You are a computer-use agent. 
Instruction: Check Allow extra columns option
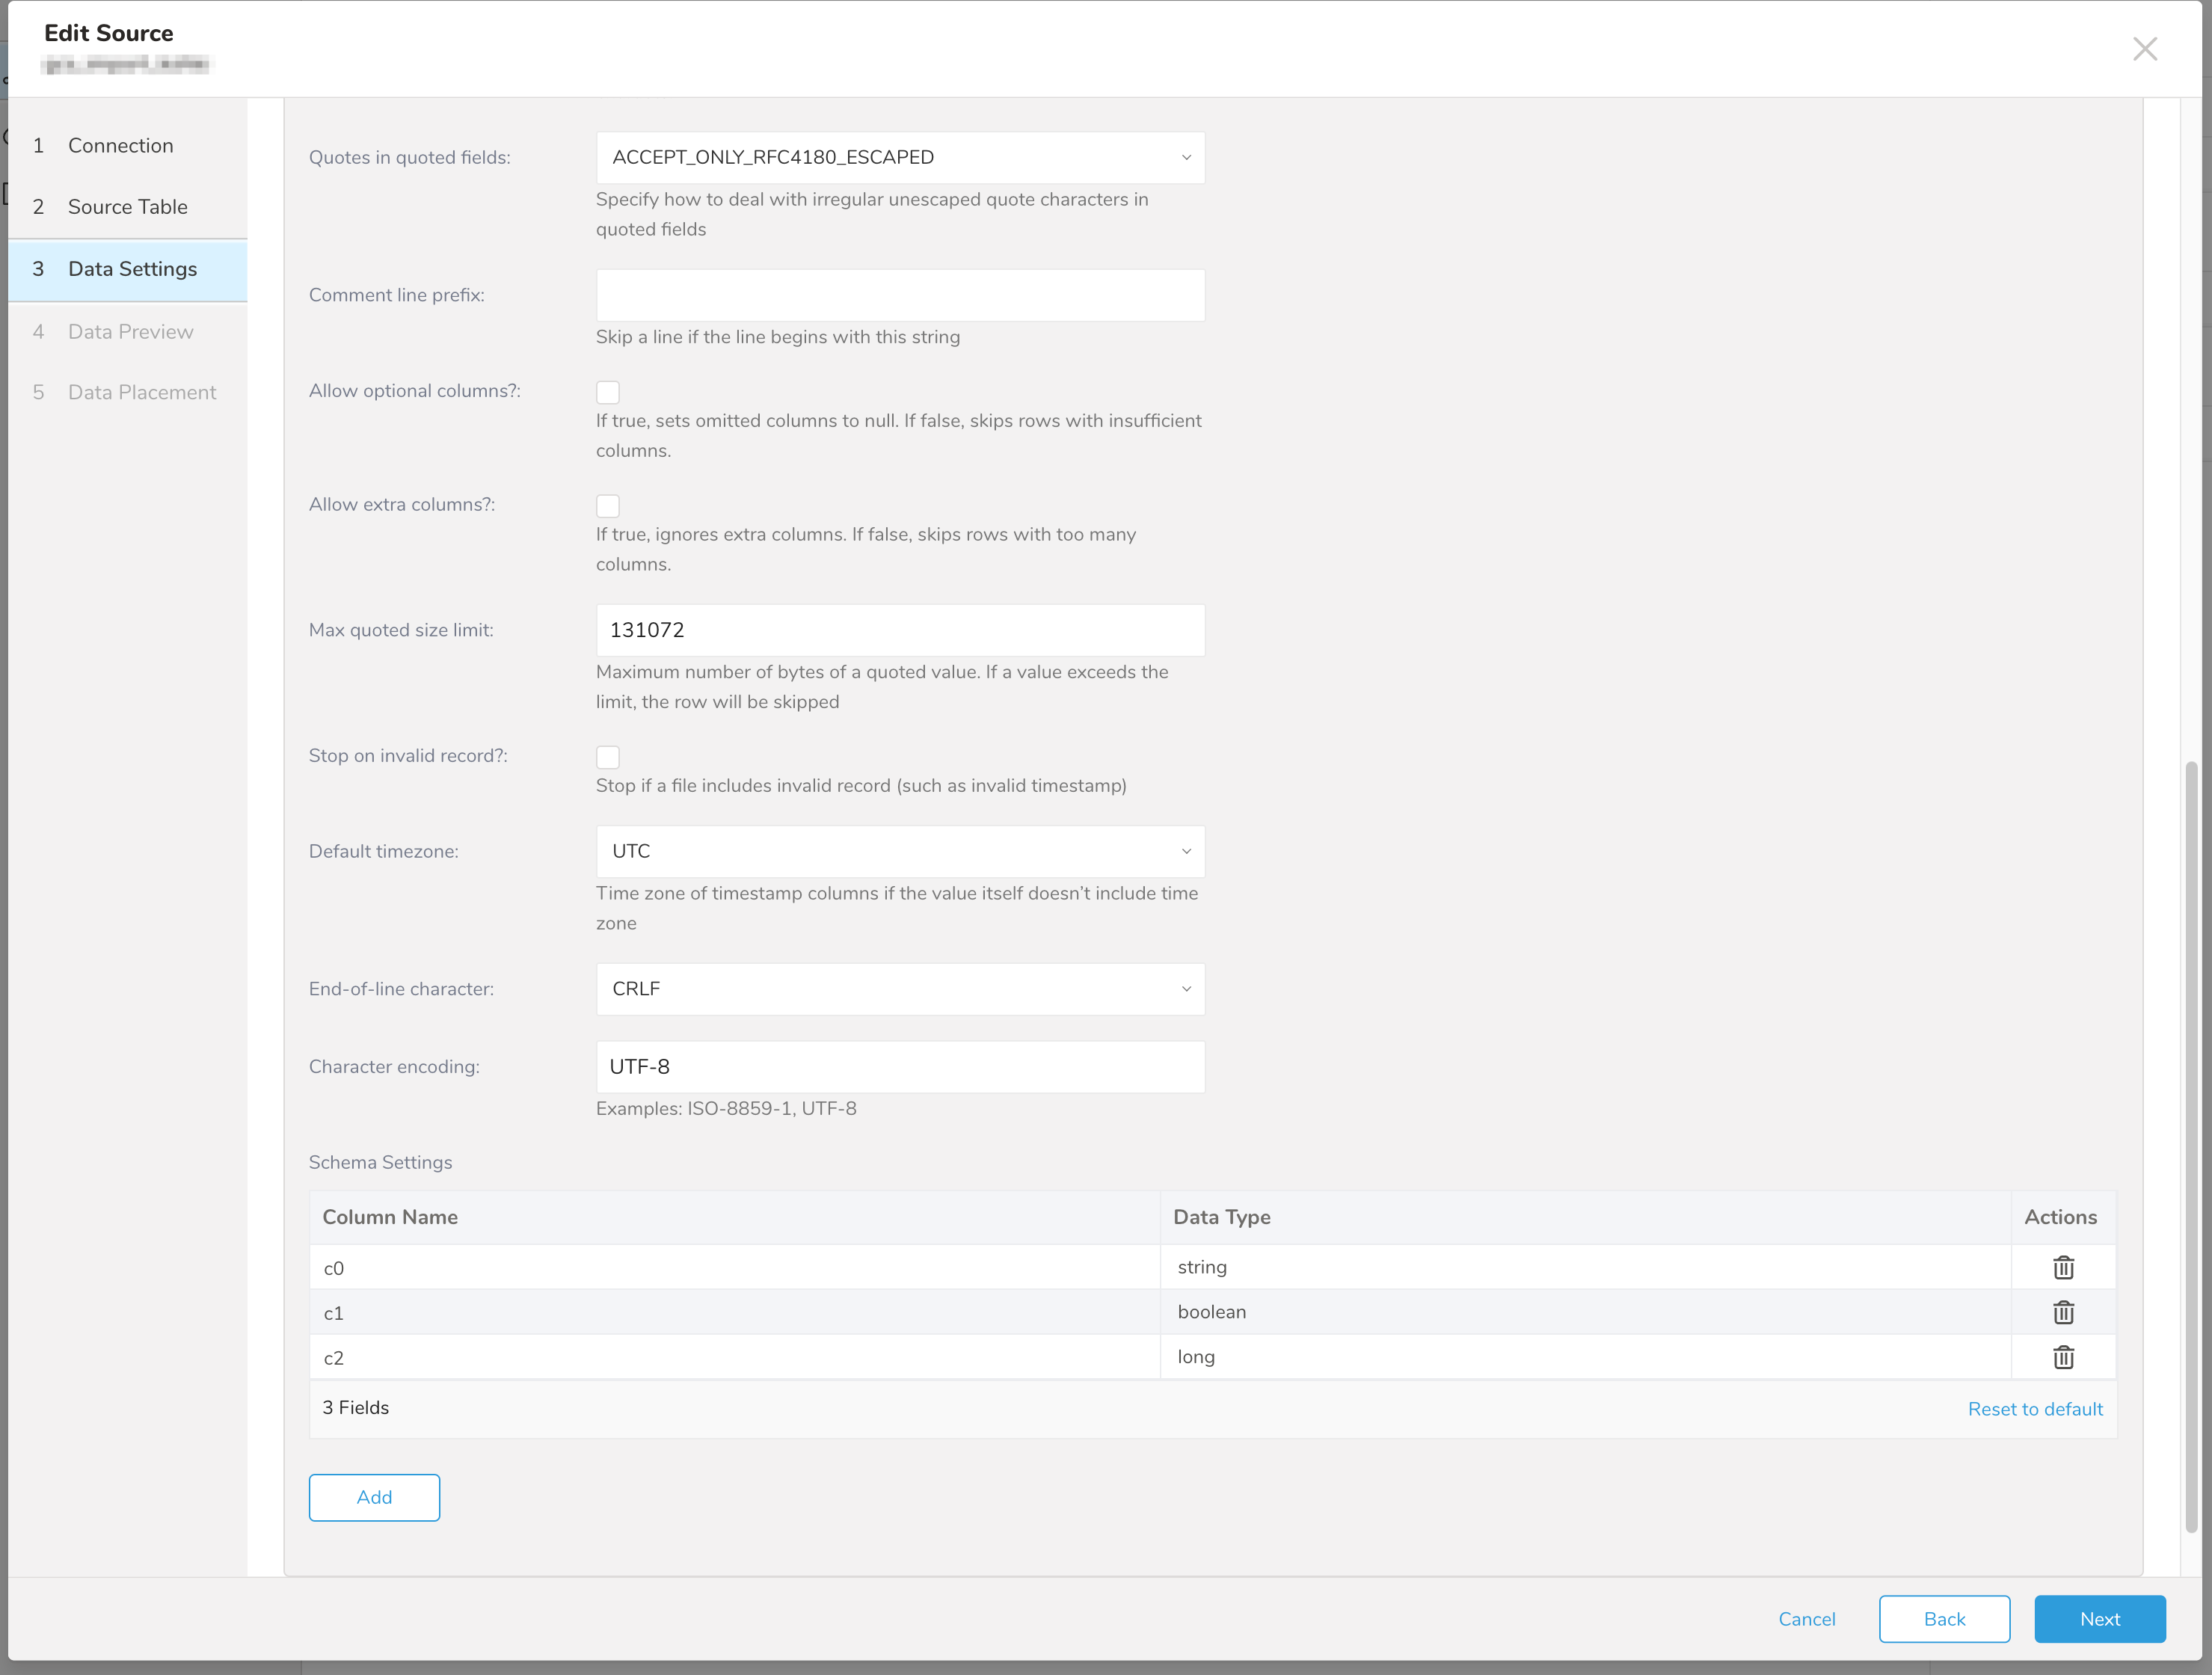pyautogui.click(x=607, y=506)
